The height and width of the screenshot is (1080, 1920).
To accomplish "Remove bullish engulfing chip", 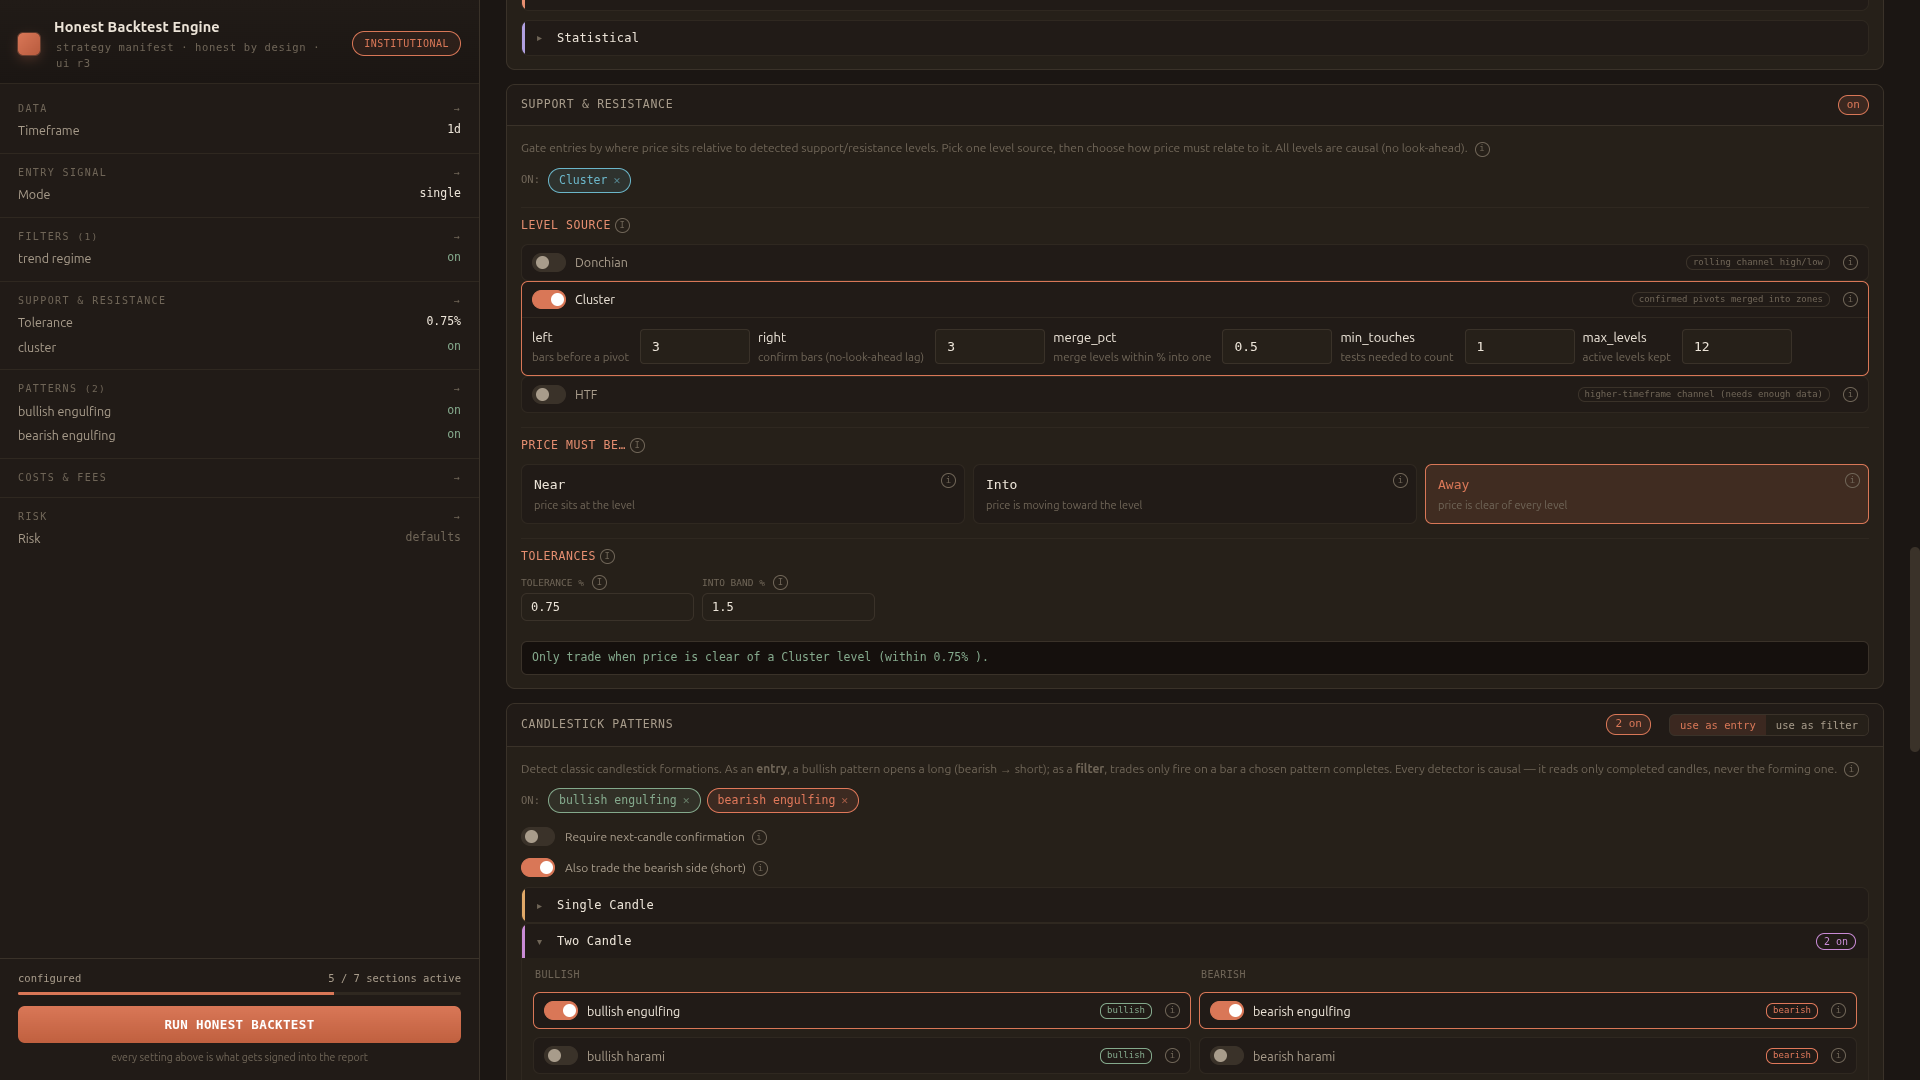I will (x=686, y=801).
